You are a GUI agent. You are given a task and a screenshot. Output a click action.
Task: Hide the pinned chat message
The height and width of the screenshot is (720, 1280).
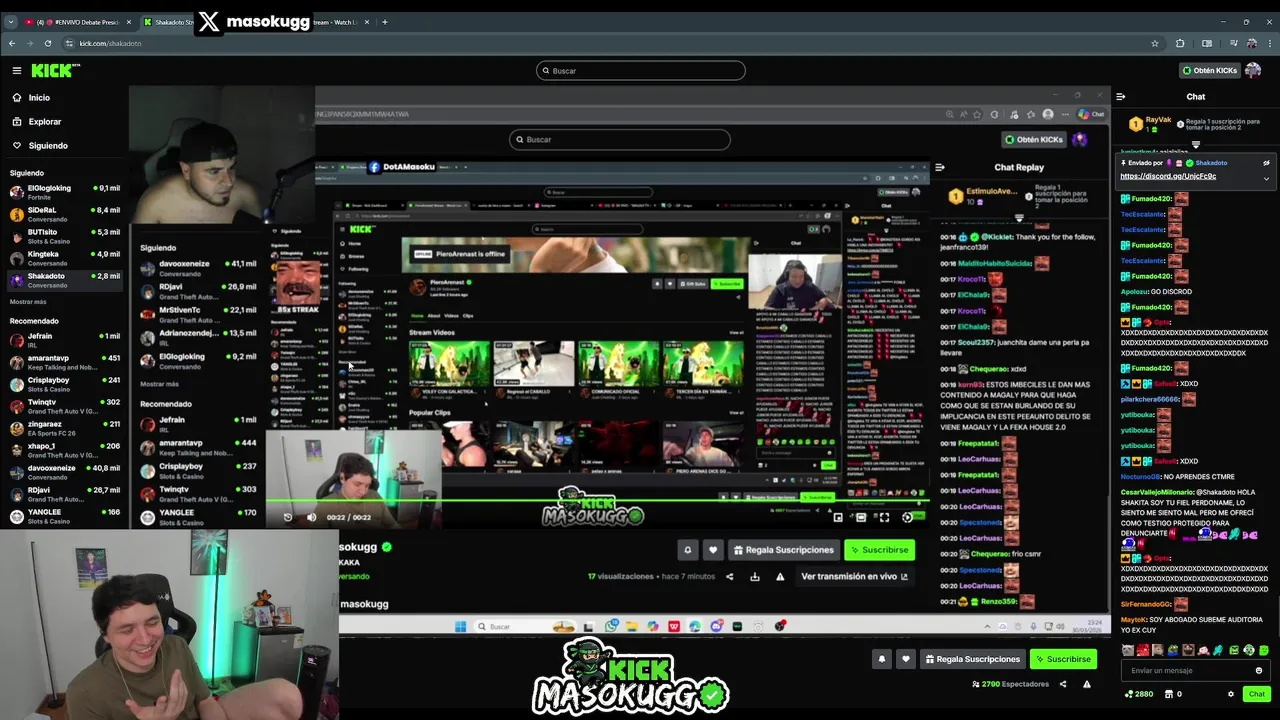click(x=1266, y=163)
